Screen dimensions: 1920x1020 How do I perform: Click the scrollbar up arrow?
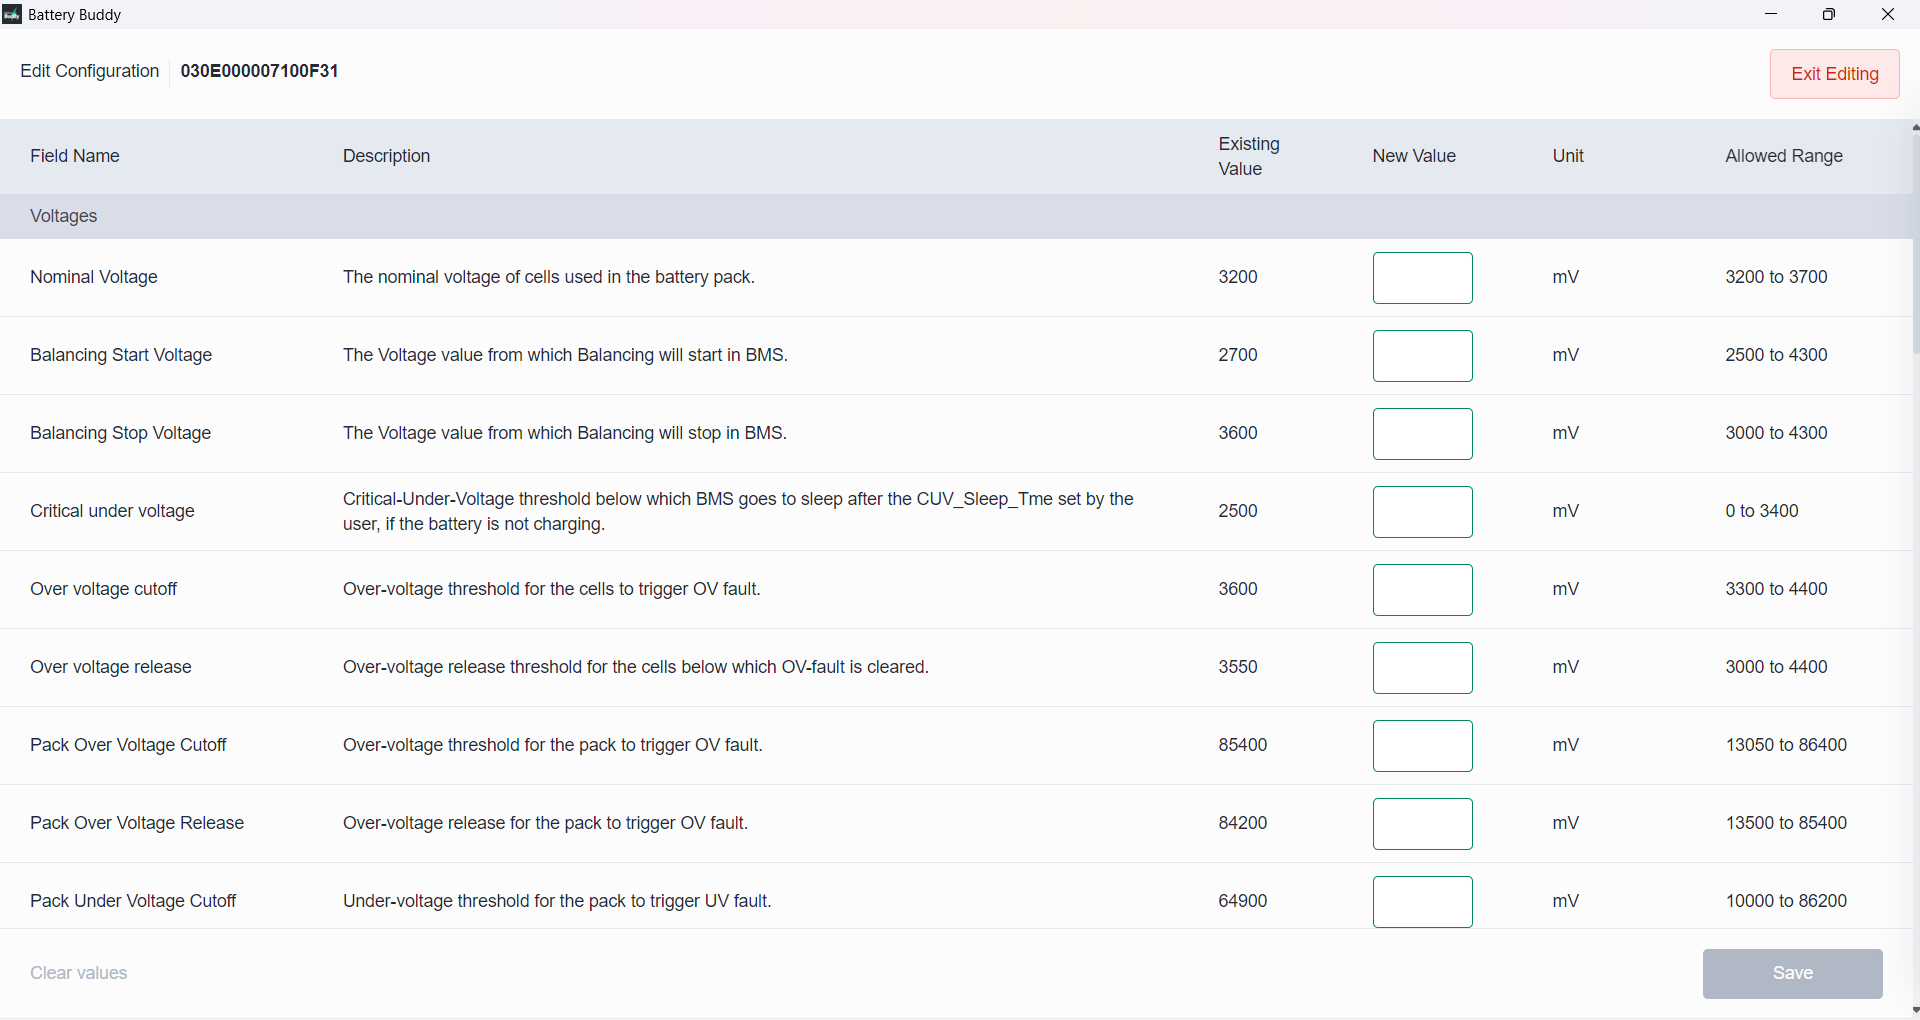1915,128
